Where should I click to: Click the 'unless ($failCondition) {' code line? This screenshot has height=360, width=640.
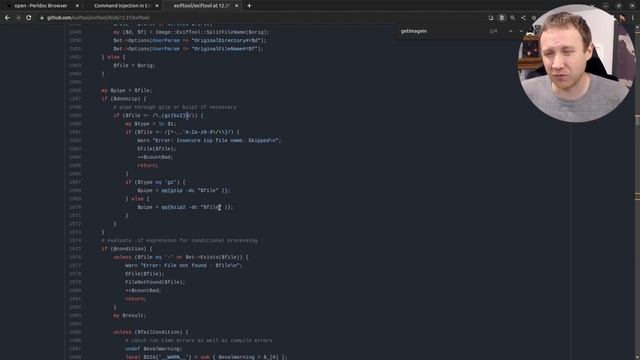151,332
